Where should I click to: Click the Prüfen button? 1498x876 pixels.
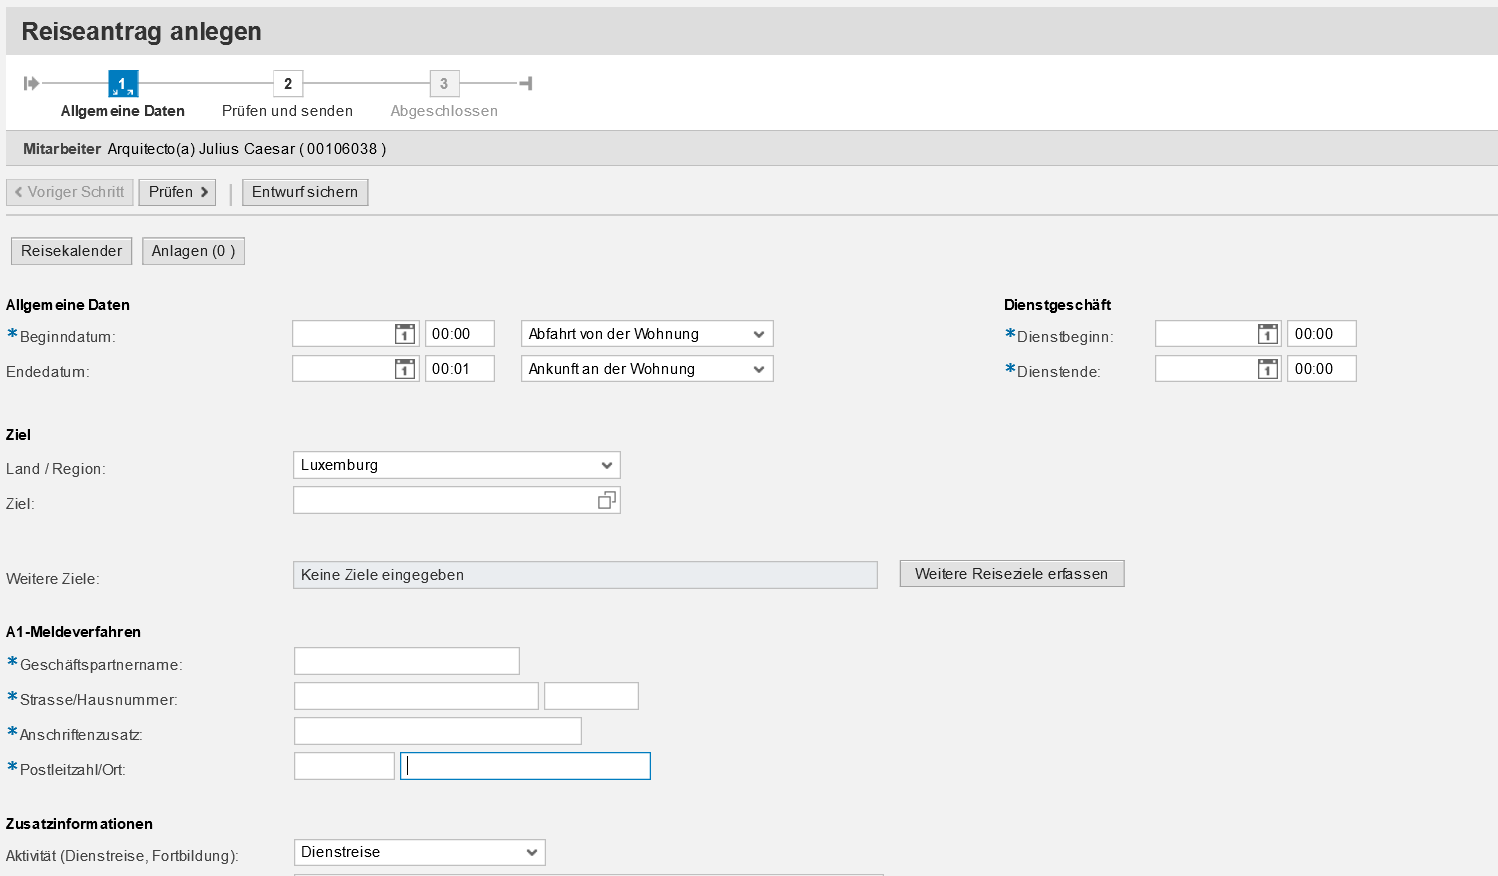pyautogui.click(x=177, y=191)
